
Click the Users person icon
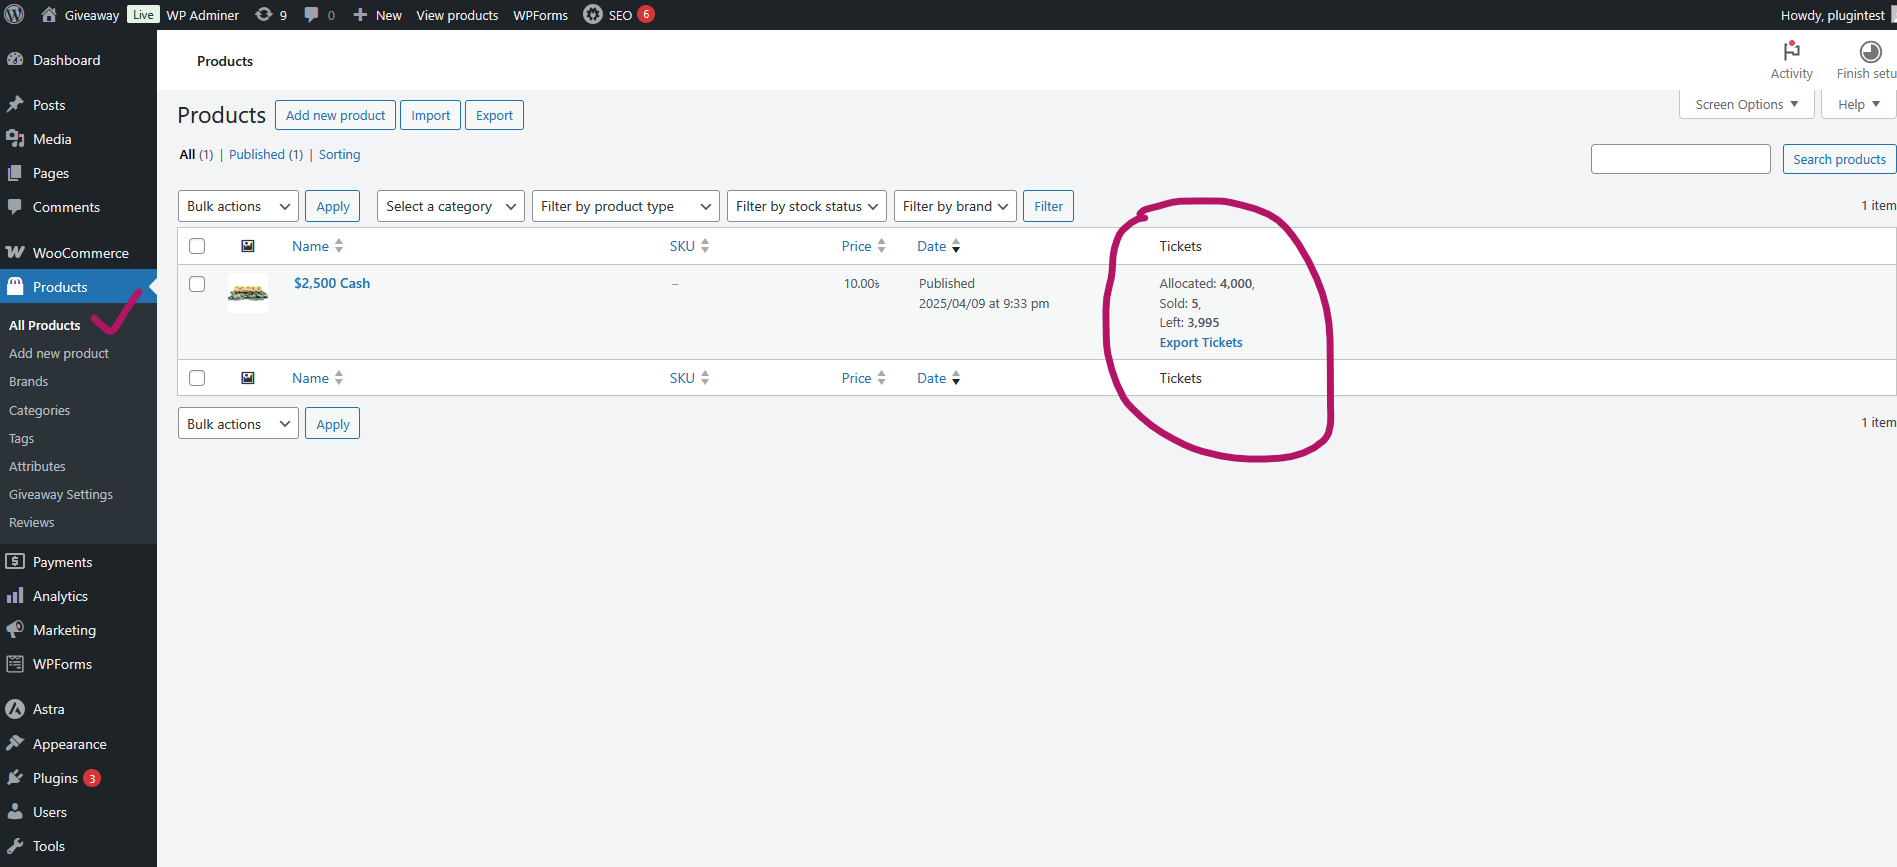click(15, 812)
